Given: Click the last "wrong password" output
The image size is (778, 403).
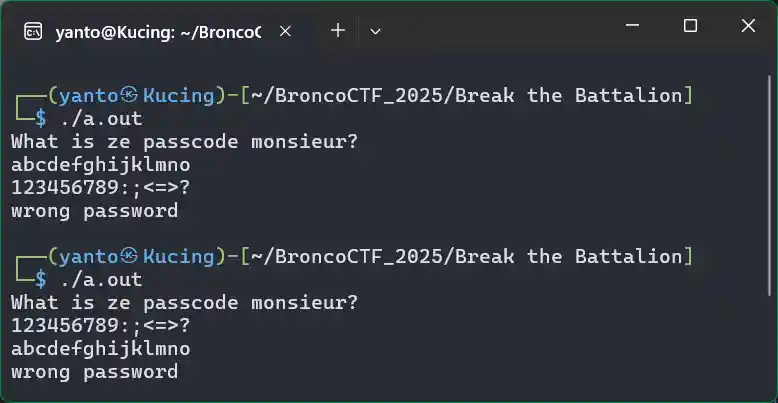Looking at the screenshot, I should (94, 372).
